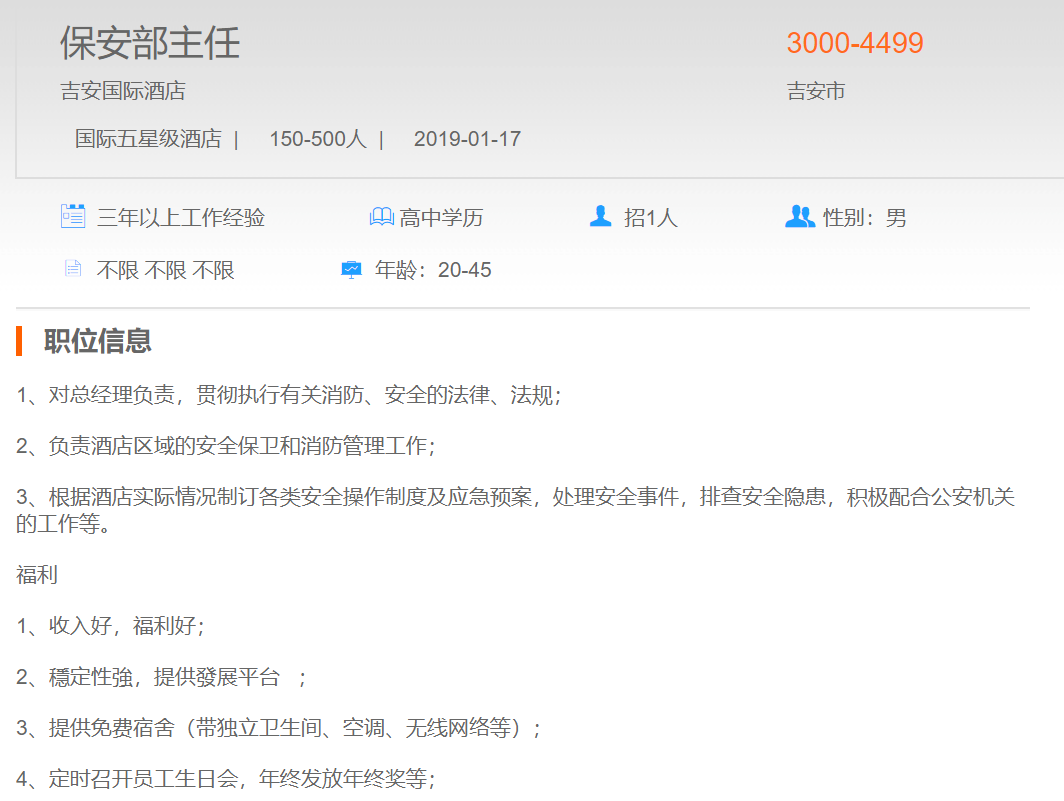Click the 福利 benefits subheading
The image size is (1064, 801).
[x=37, y=575]
